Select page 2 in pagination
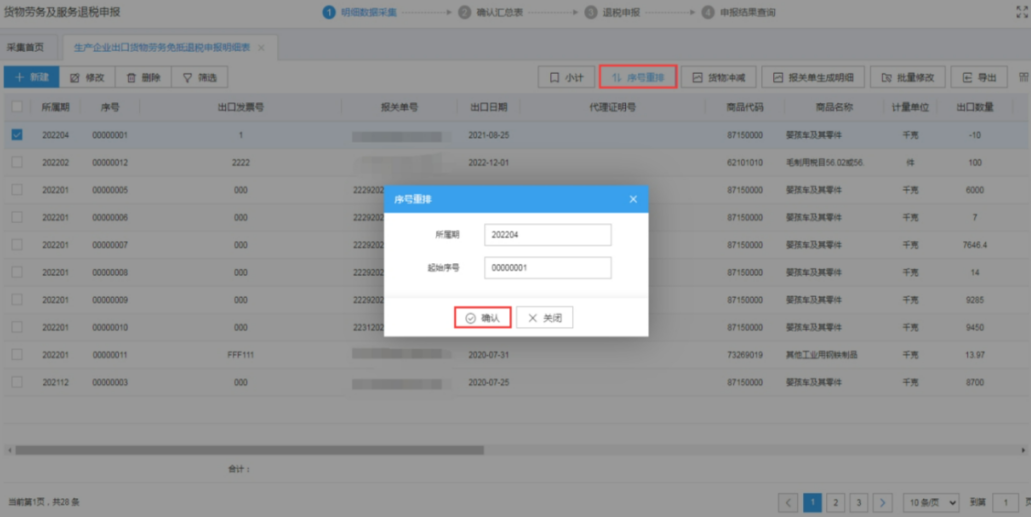 coord(835,503)
